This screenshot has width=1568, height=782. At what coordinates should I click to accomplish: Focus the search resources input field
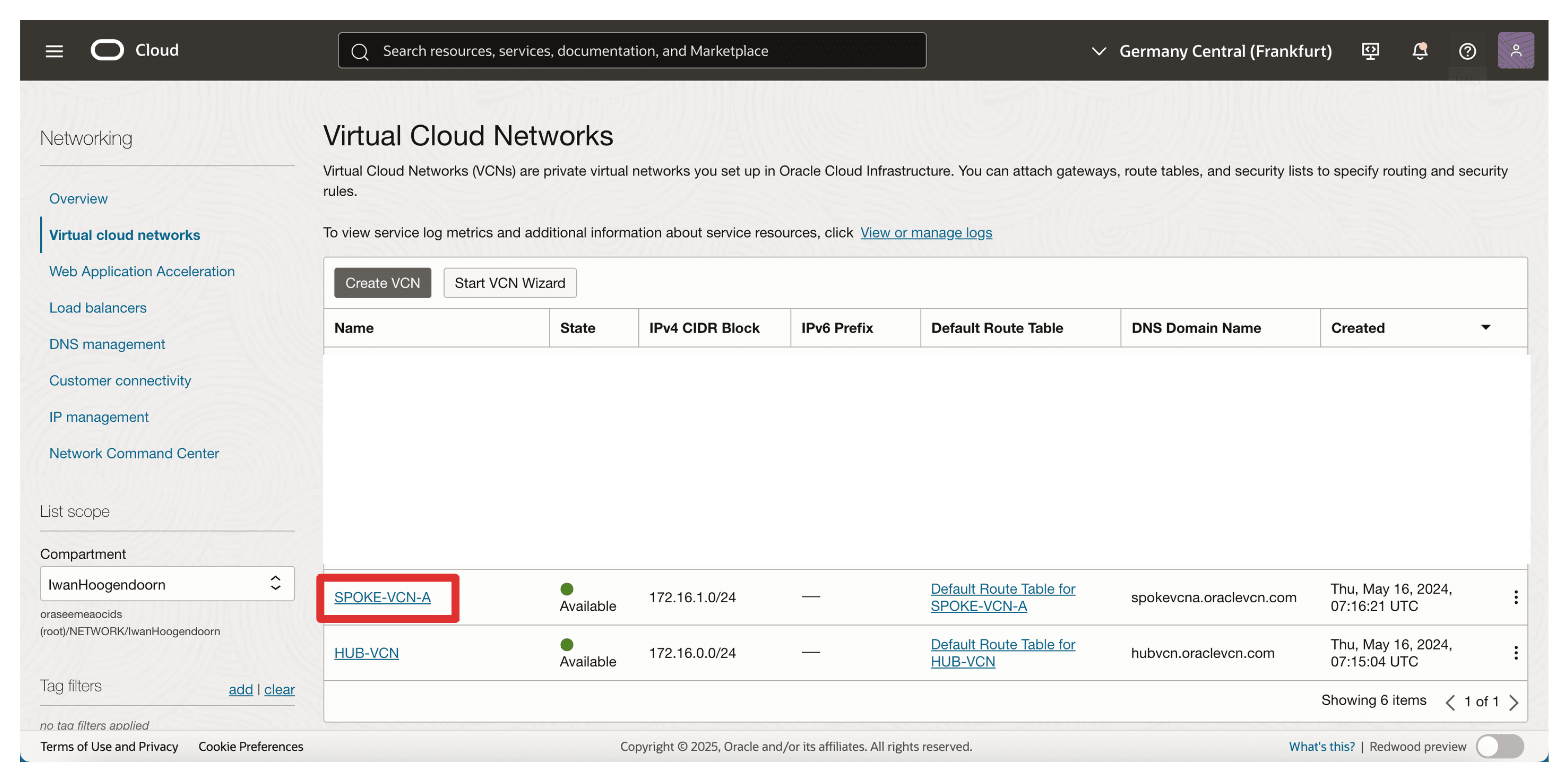[x=632, y=51]
